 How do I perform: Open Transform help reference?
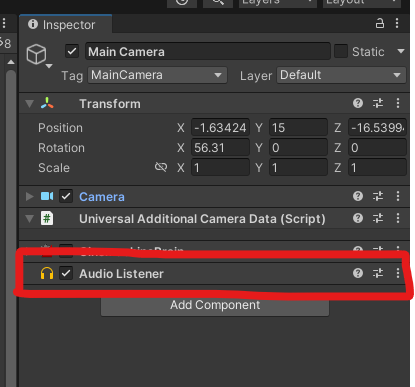[358, 103]
